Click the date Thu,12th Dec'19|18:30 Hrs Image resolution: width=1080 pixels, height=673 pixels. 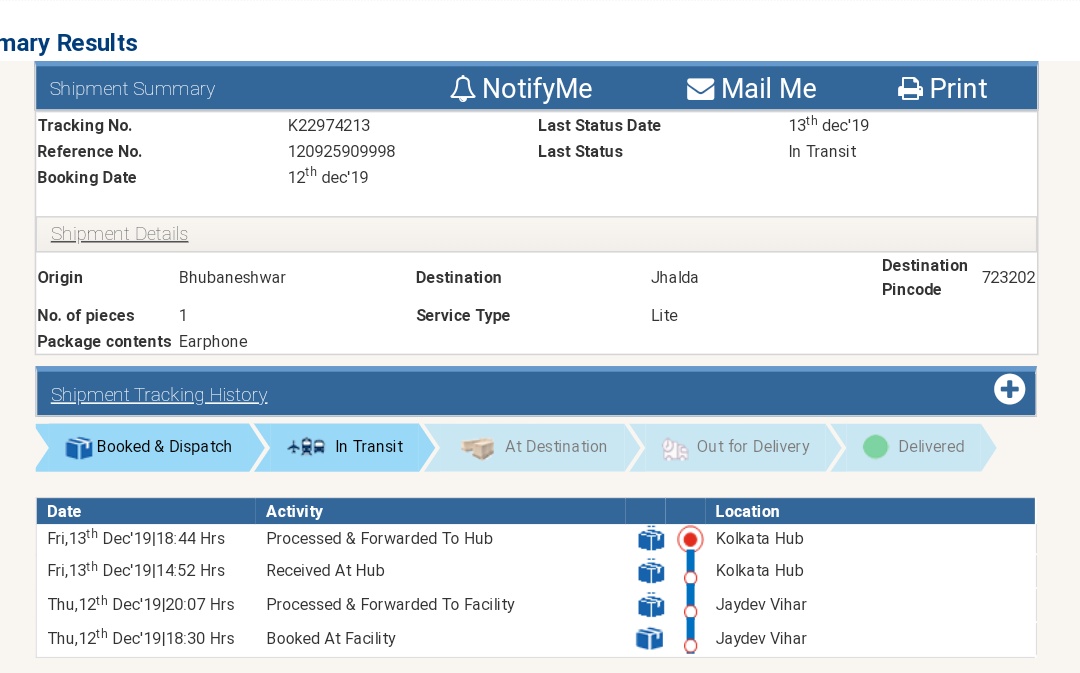141,637
